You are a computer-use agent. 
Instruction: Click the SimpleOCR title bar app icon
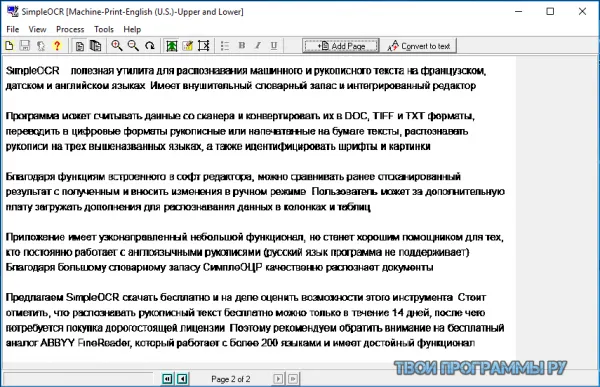pyautogui.click(x=13, y=11)
